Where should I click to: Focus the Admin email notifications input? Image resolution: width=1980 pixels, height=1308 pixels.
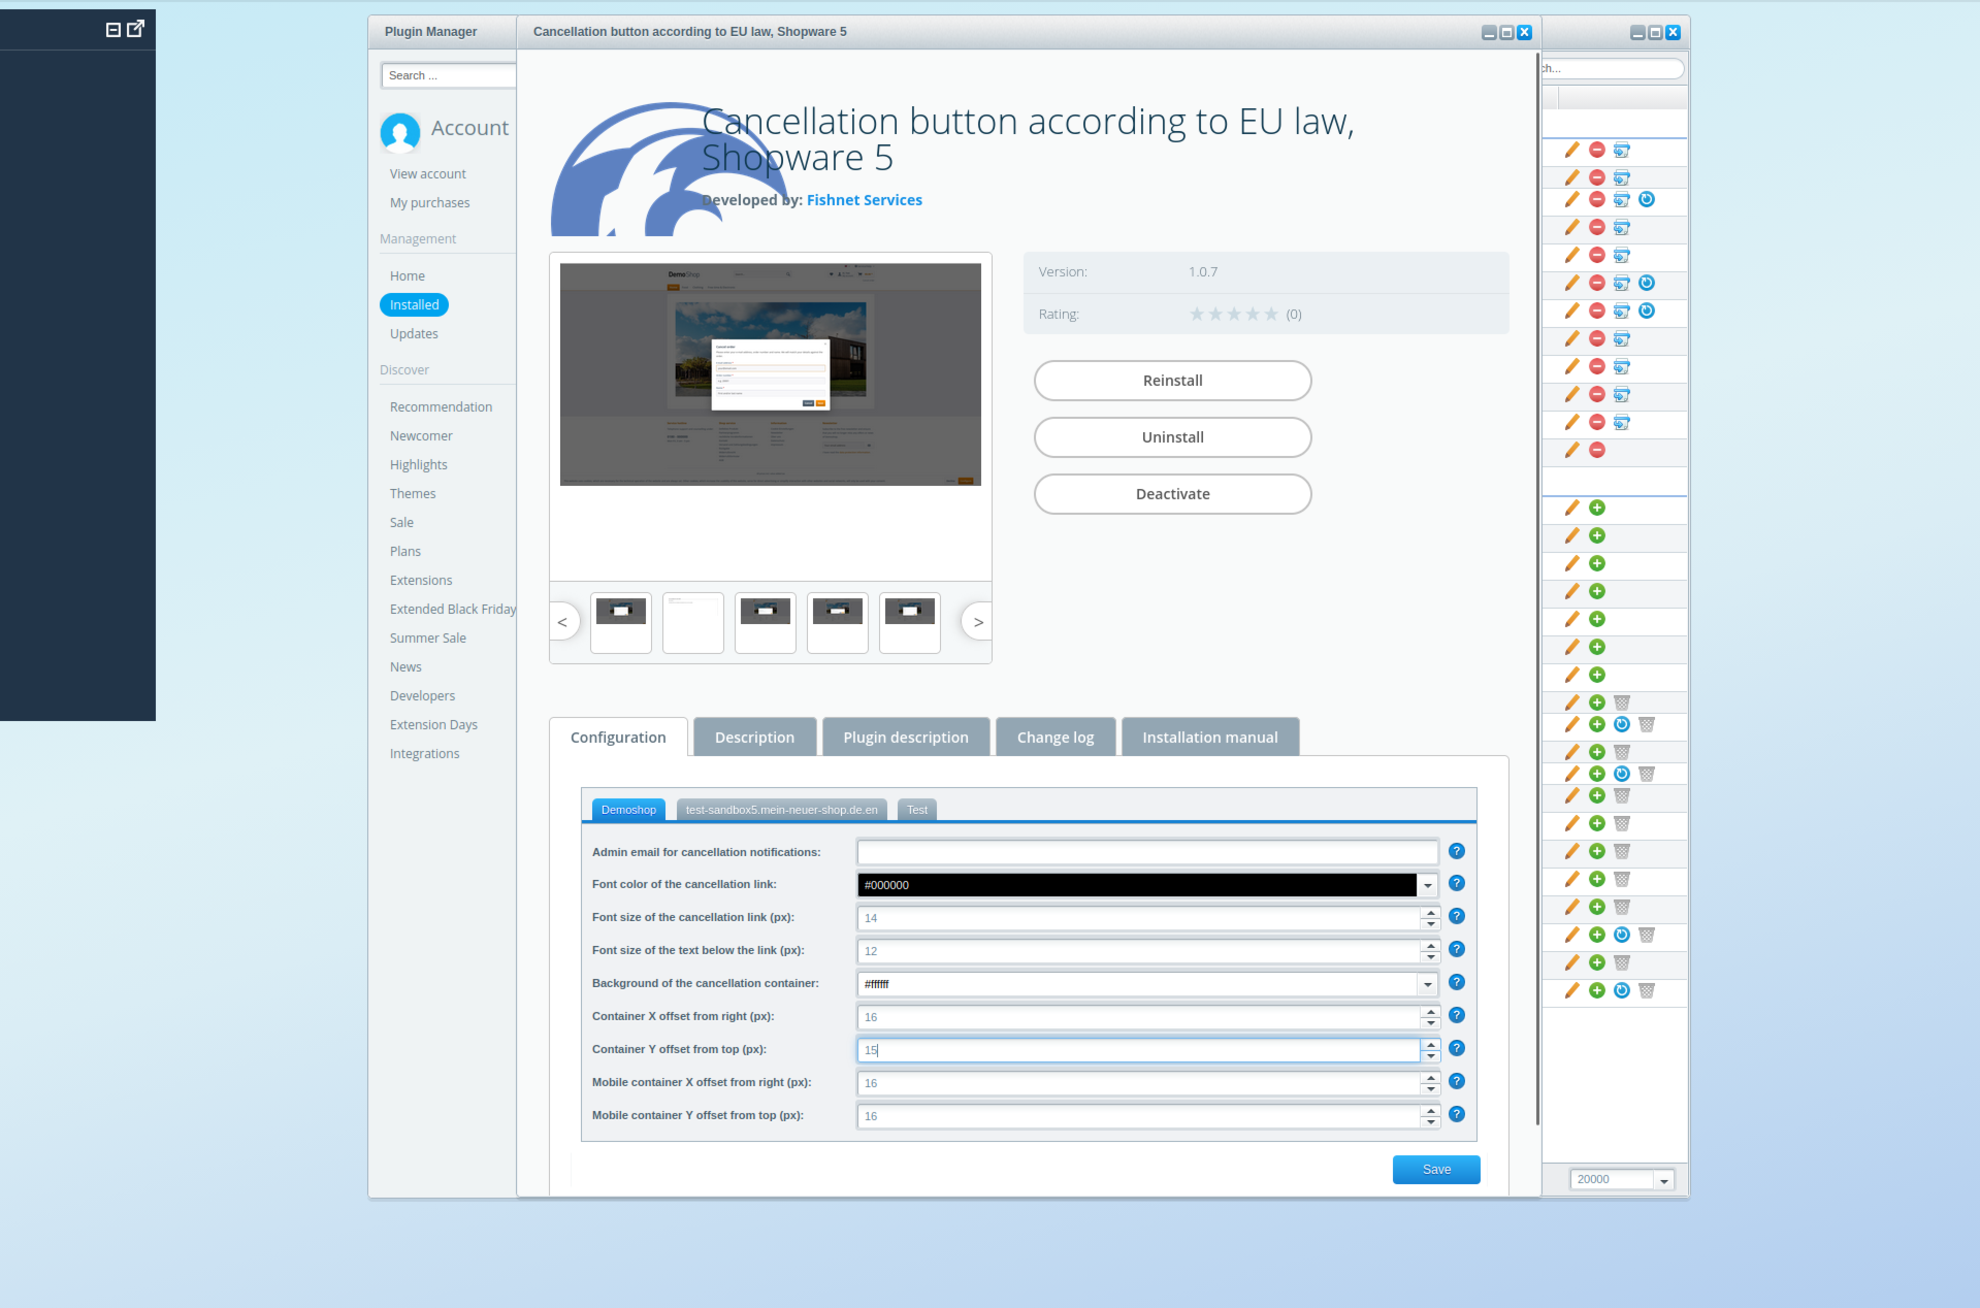click(1147, 852)
